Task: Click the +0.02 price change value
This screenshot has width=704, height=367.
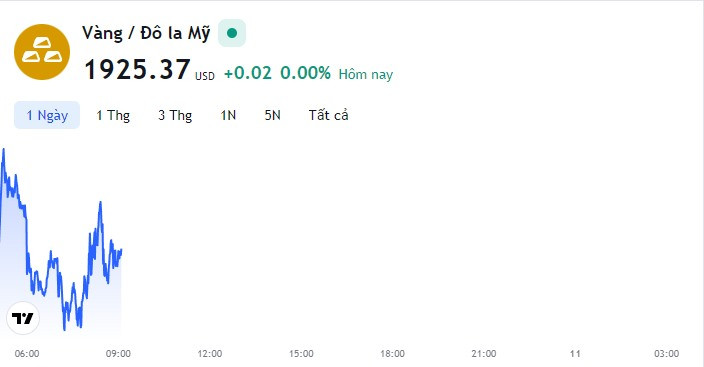Action: tap(247, 73)
